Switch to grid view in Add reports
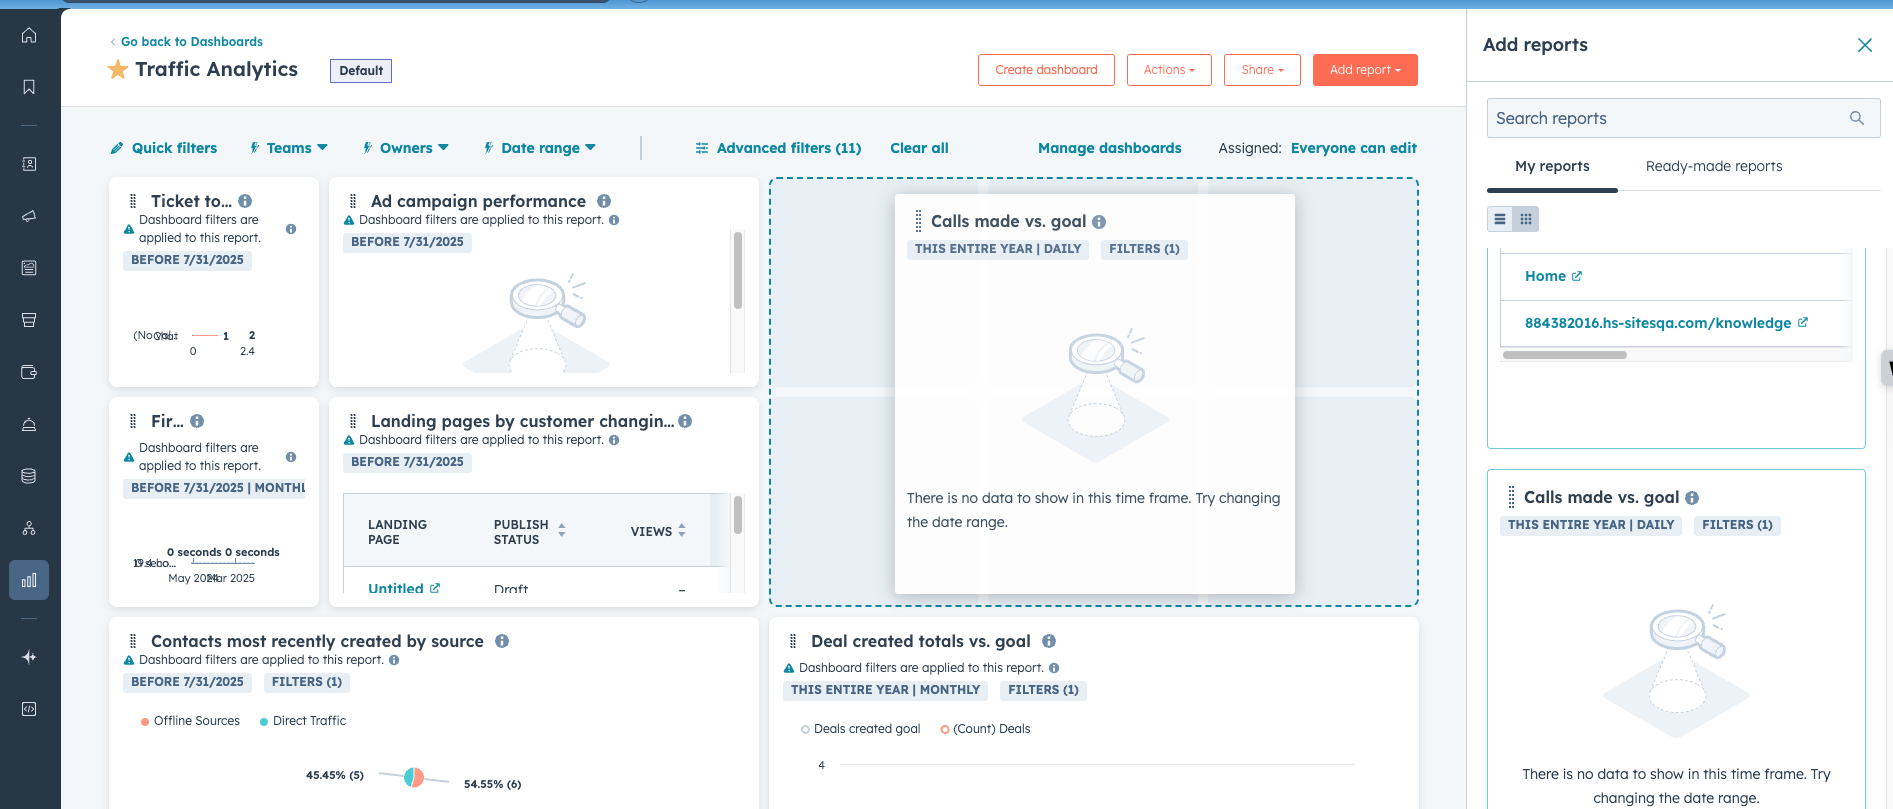The height and width of the screenshot is (809, 1893). pyautogui.click(x=1526, y=219)
